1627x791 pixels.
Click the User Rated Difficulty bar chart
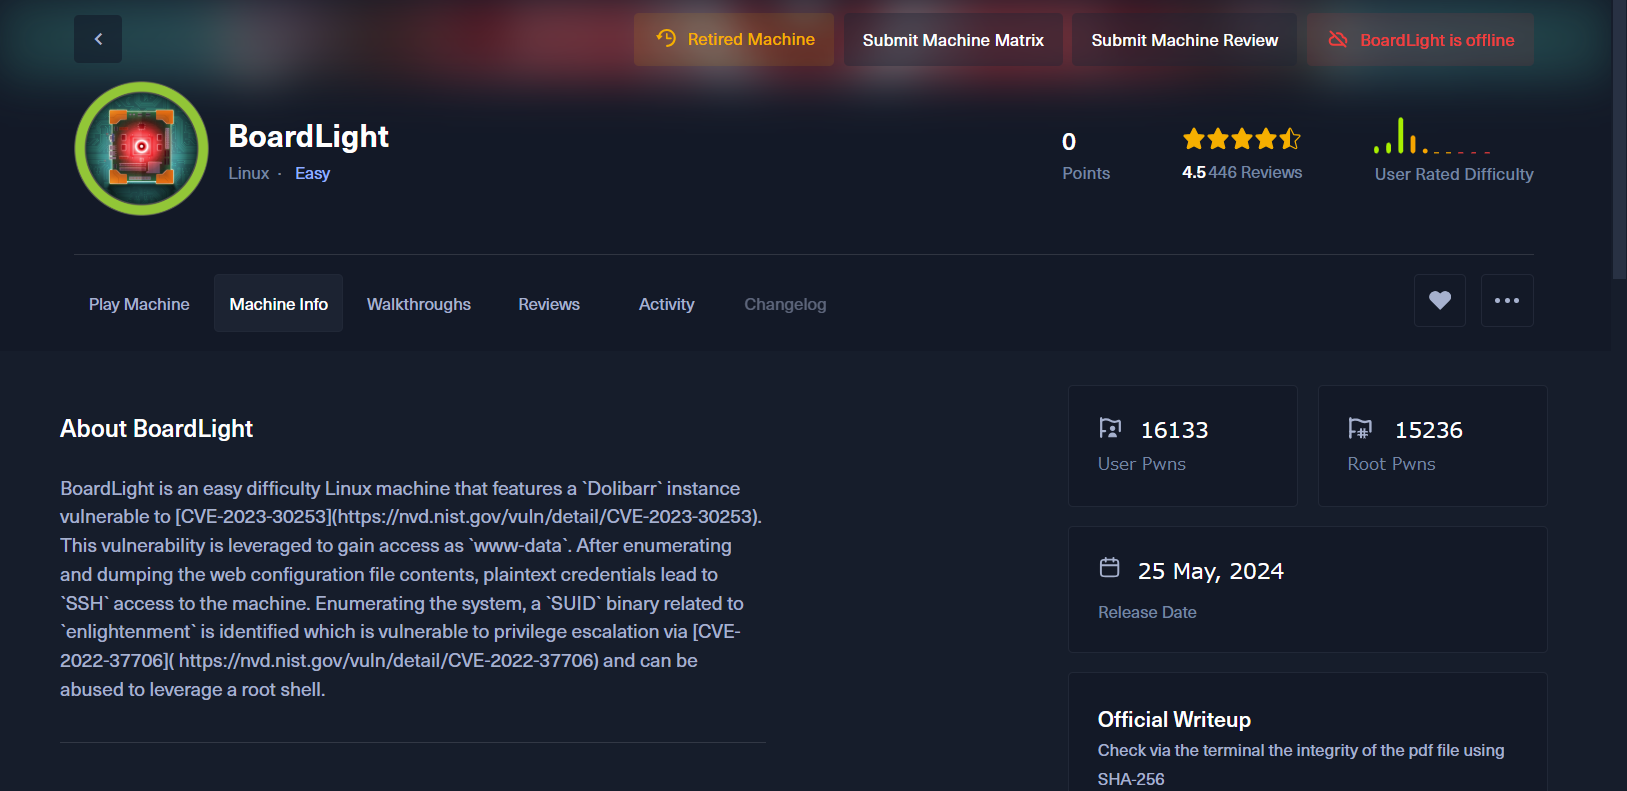pos(1432,136)
